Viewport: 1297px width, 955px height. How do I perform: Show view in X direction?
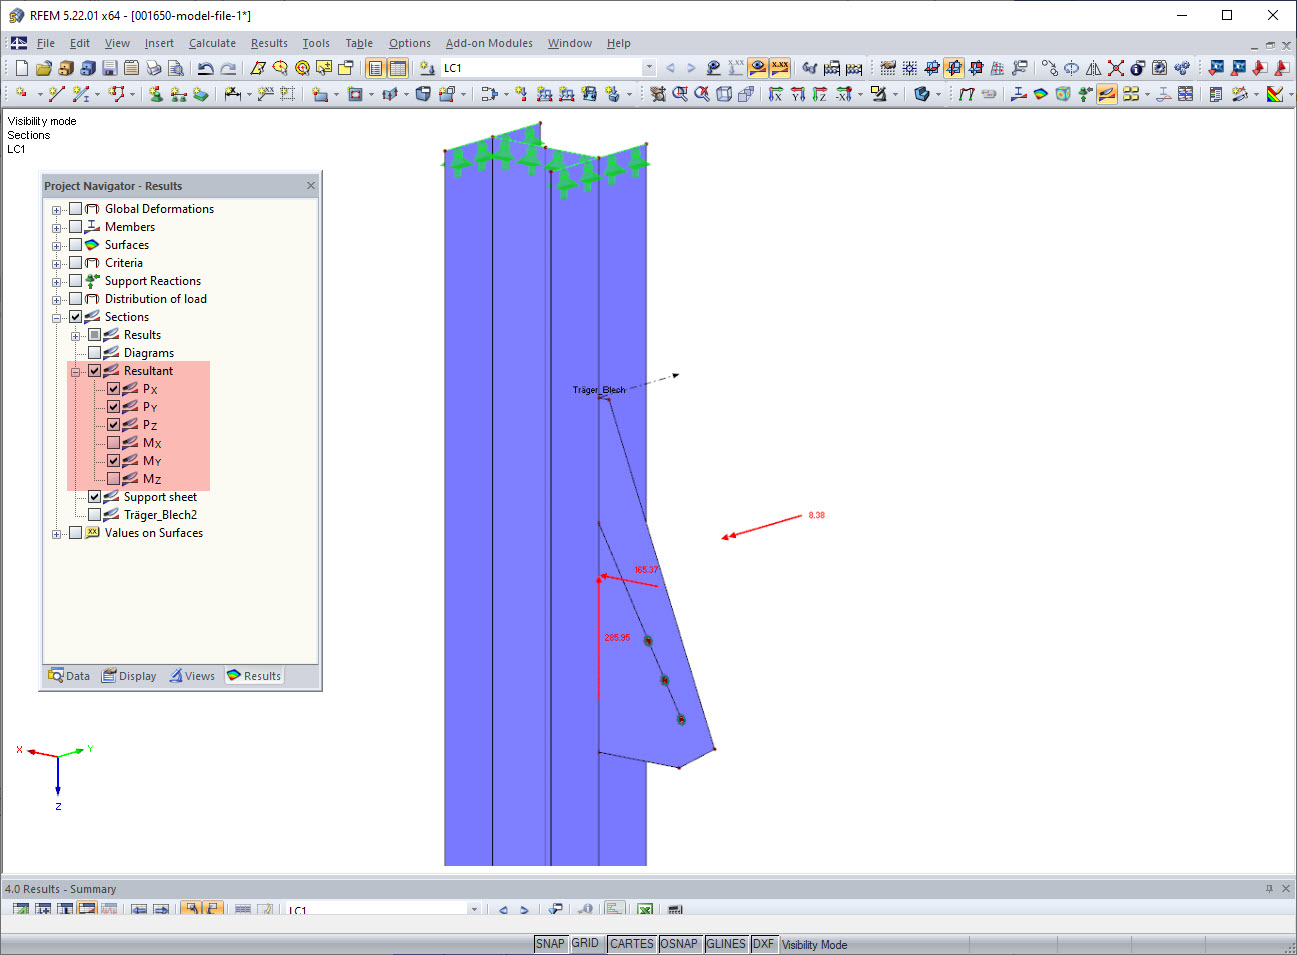776,94
